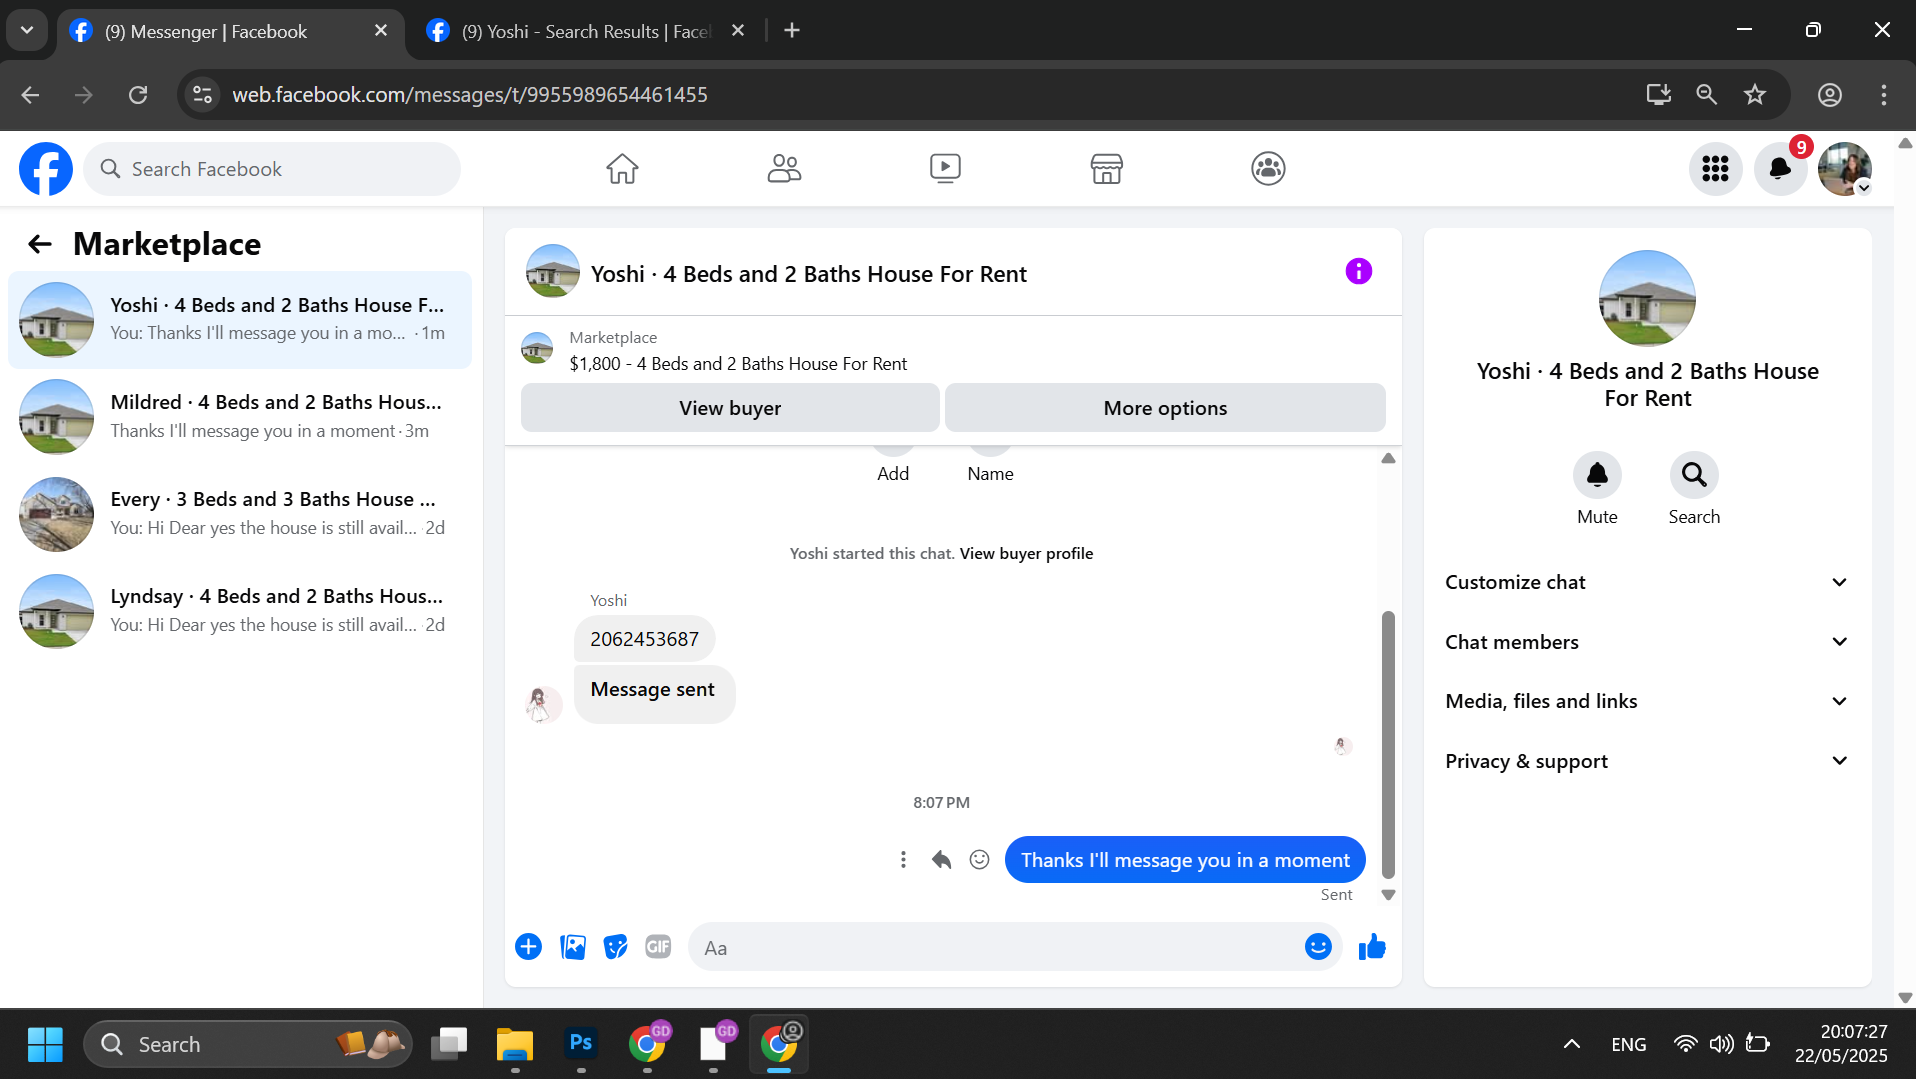Open the account profile picture menu
Screen dimensions: 1916x1079
coord(1845,169)
